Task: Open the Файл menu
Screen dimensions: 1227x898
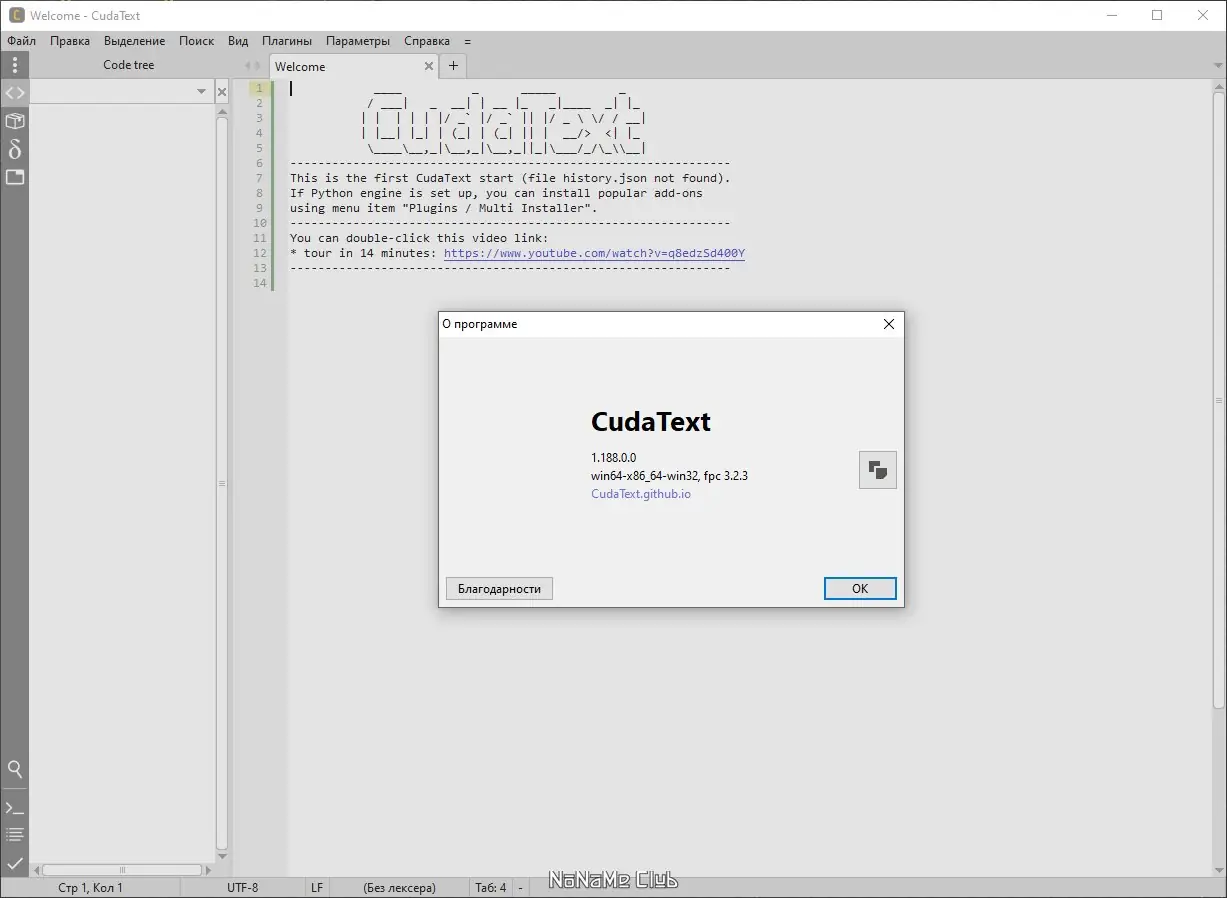Action: click(x=21, y=41)
